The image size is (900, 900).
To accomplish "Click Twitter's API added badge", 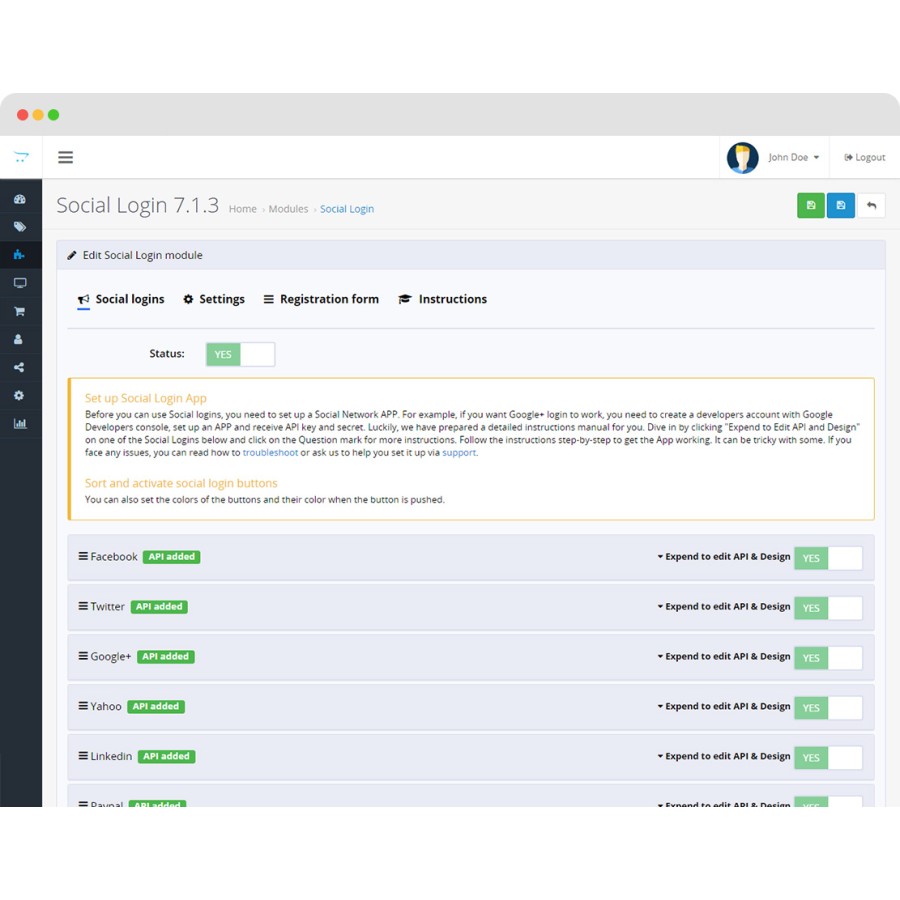I will click(x=159, y=607).
